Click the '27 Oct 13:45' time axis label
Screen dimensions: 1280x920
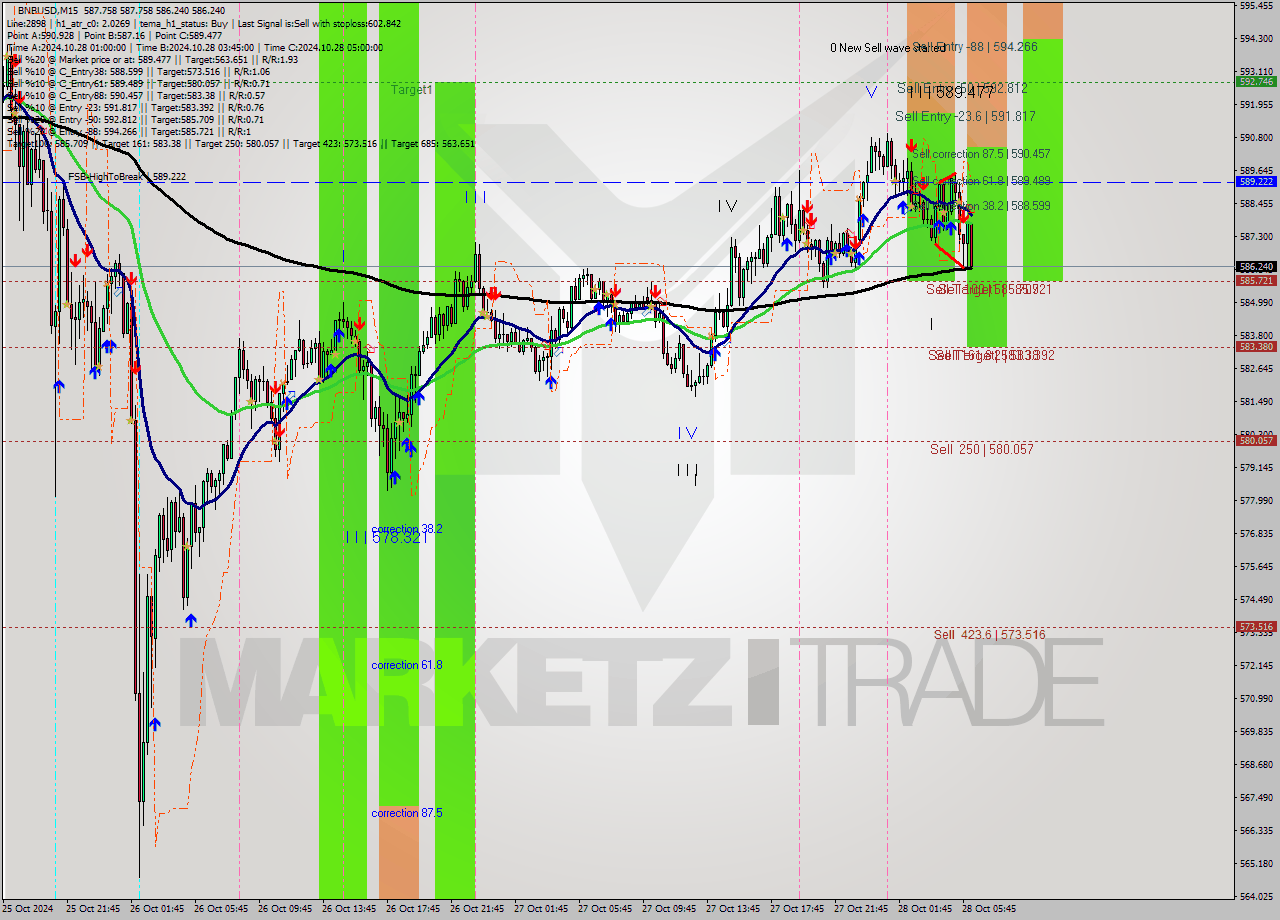(x=733, y=909)
